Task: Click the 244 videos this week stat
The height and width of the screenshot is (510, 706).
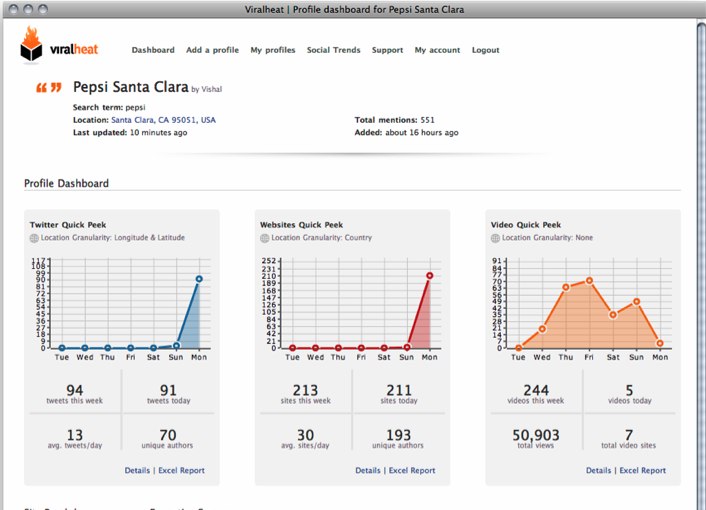Action: 536,393
